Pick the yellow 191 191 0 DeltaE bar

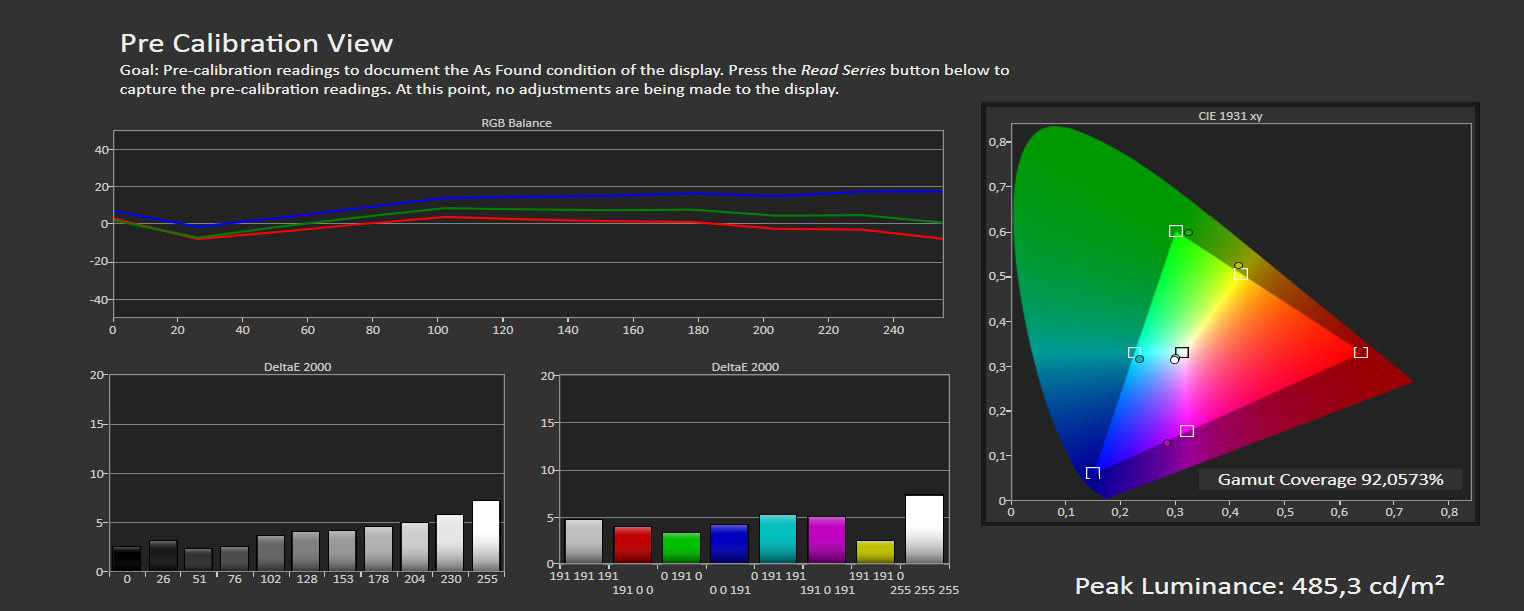[875, 552]
